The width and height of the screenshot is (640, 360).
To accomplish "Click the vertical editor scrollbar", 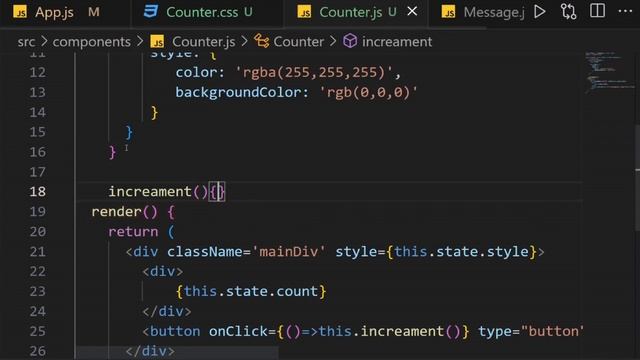I will [637, 178].
